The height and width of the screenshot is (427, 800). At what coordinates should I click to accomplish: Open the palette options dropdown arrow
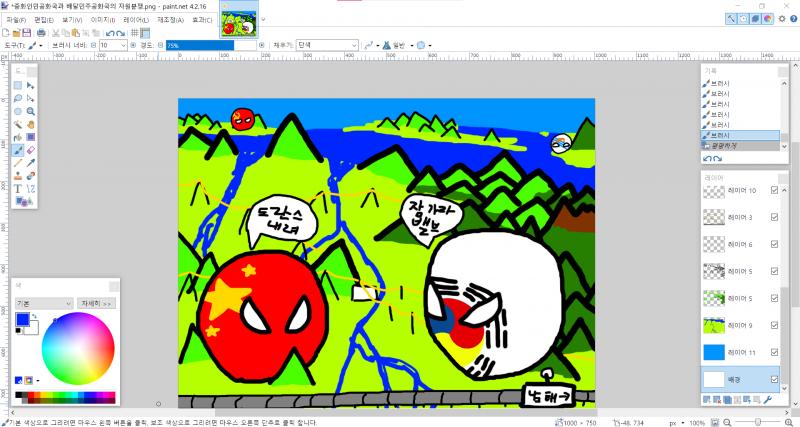38,381
